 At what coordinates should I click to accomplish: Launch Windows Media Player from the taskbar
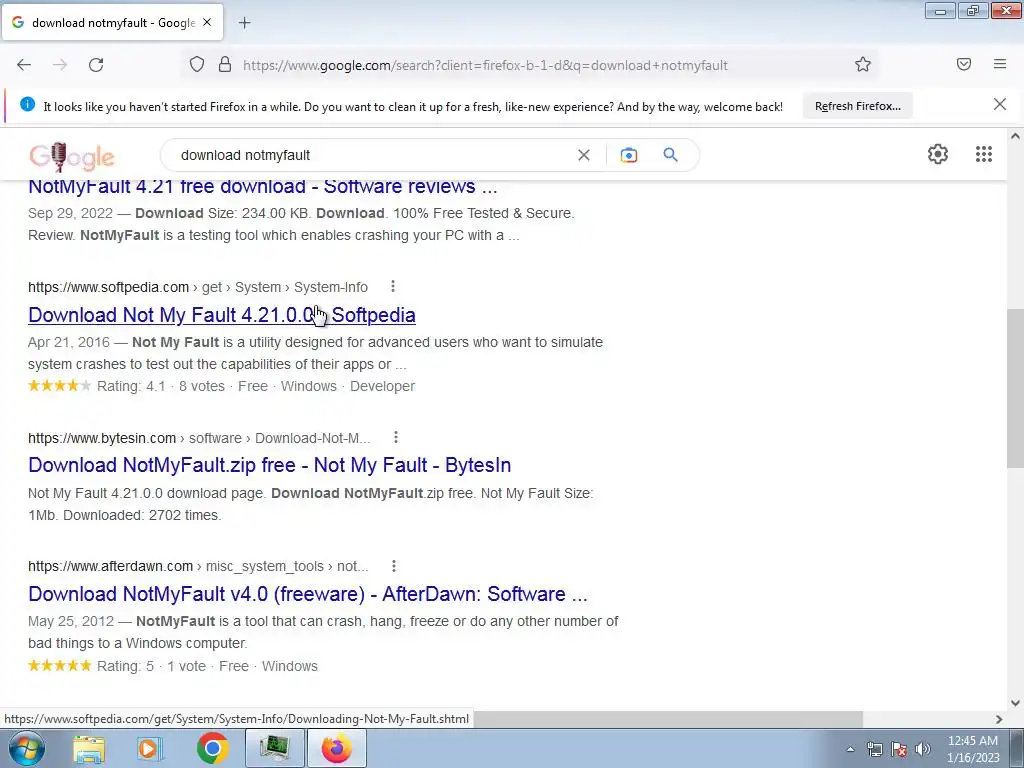coord(150,748)
